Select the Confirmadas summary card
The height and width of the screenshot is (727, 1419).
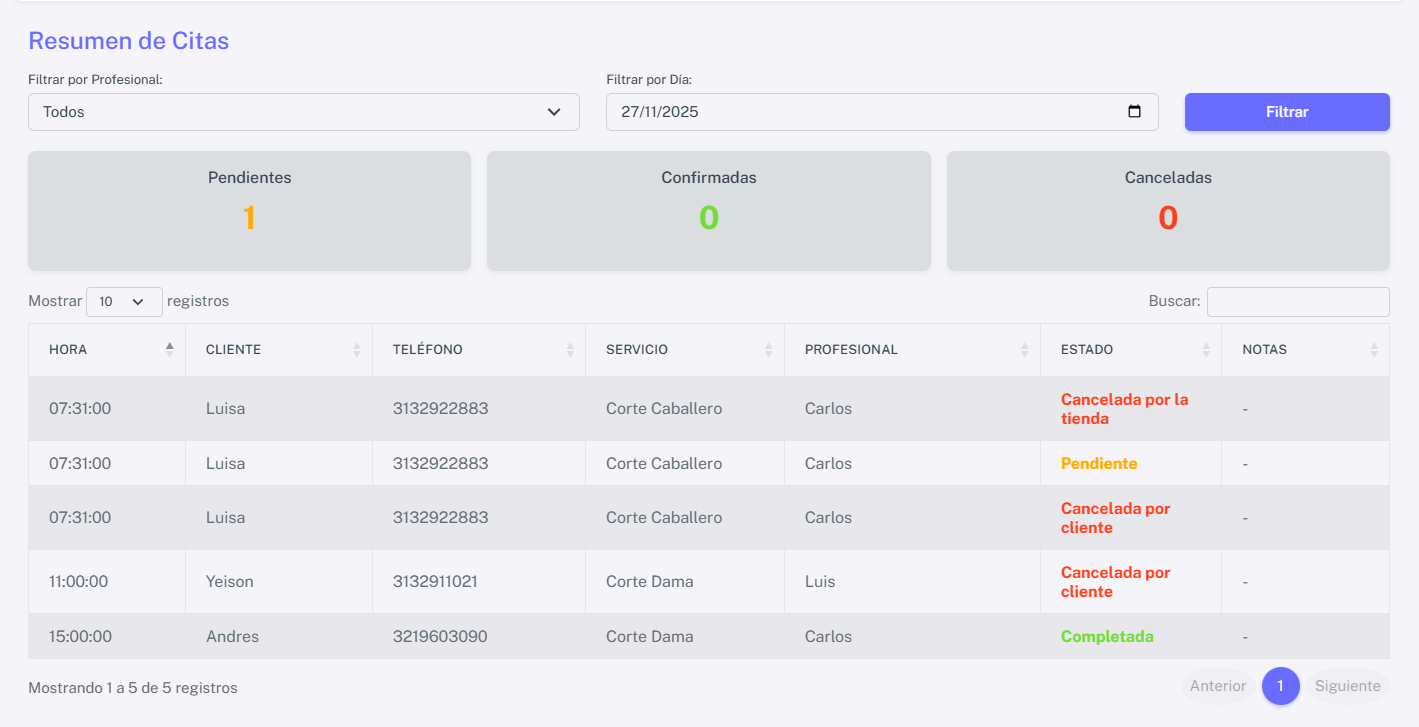(x=708, y=211)
